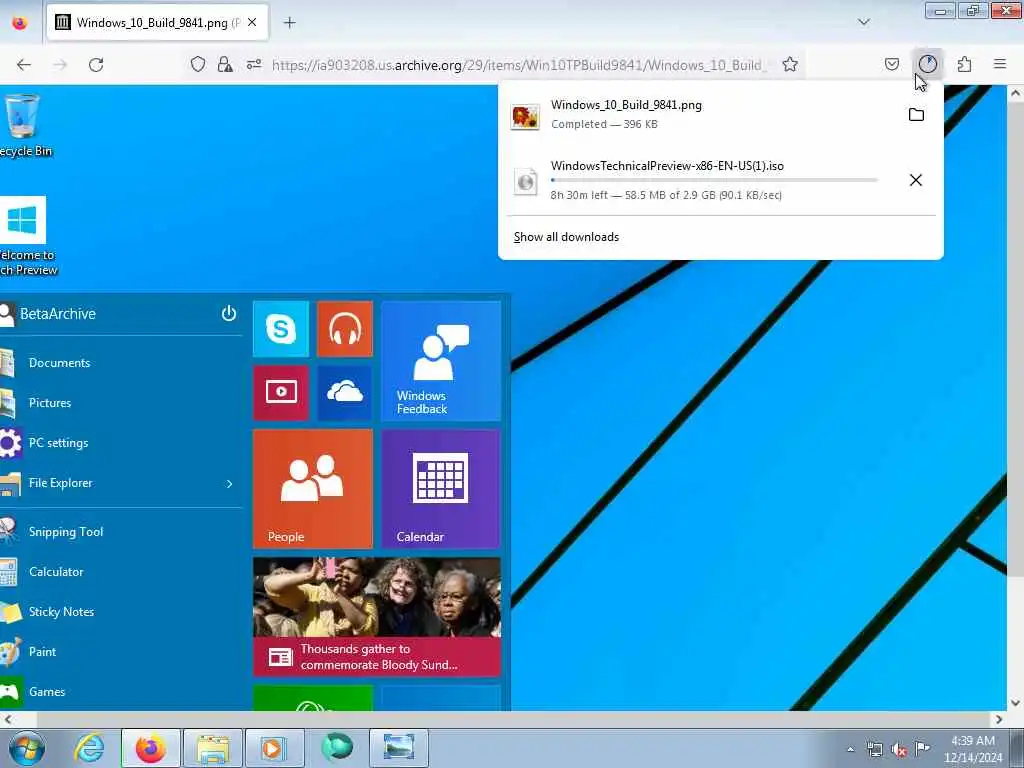
Task: Open a new tab with plus button
Action: point(289,23)
